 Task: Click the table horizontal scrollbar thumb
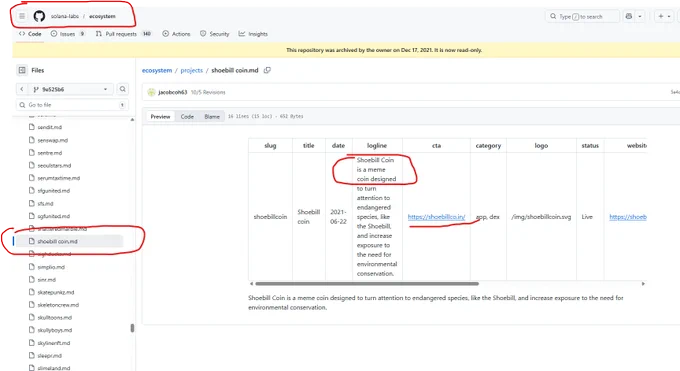pos(367,284)
